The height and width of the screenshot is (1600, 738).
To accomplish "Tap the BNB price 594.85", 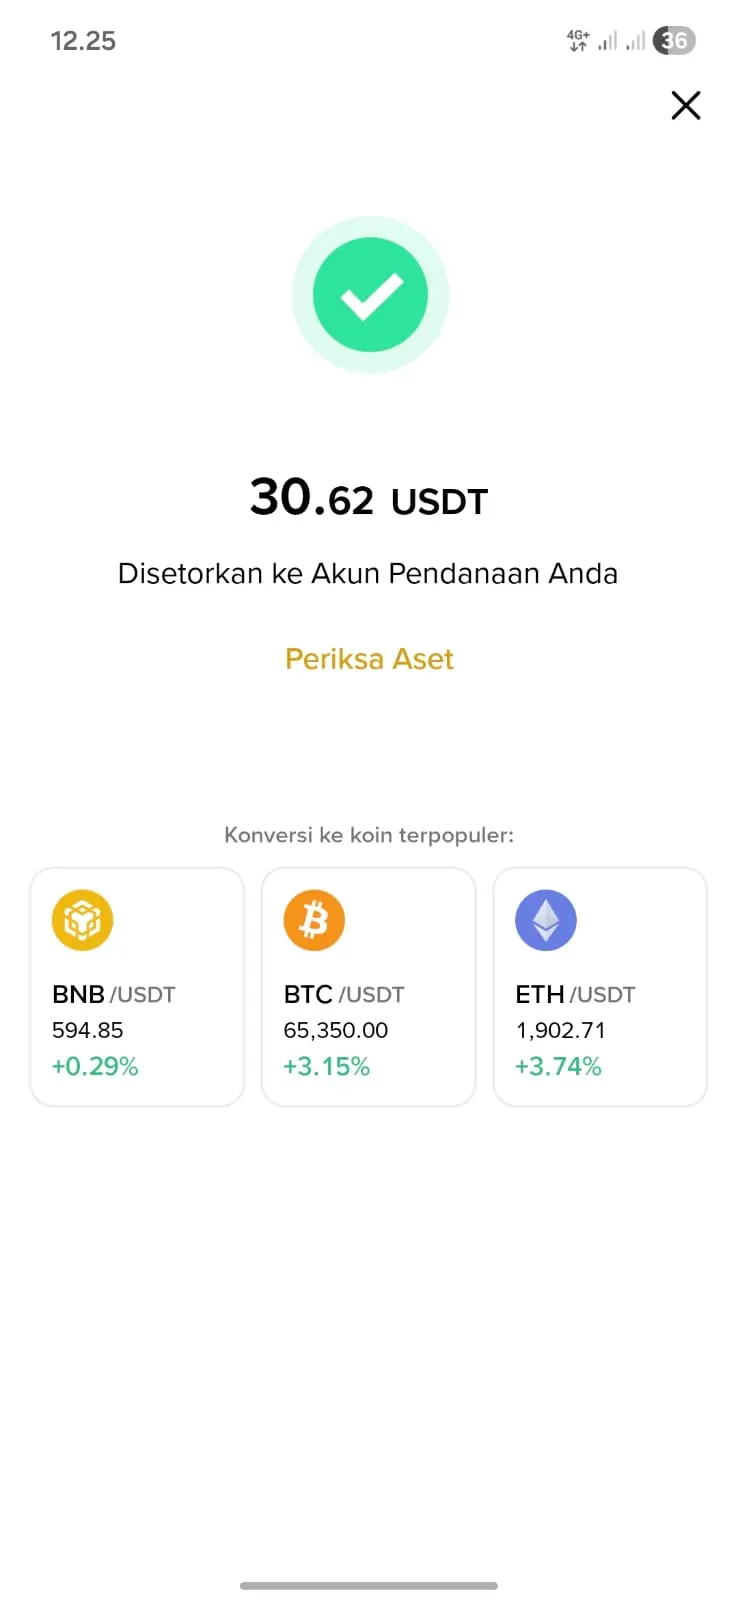I will [88, 1030].
